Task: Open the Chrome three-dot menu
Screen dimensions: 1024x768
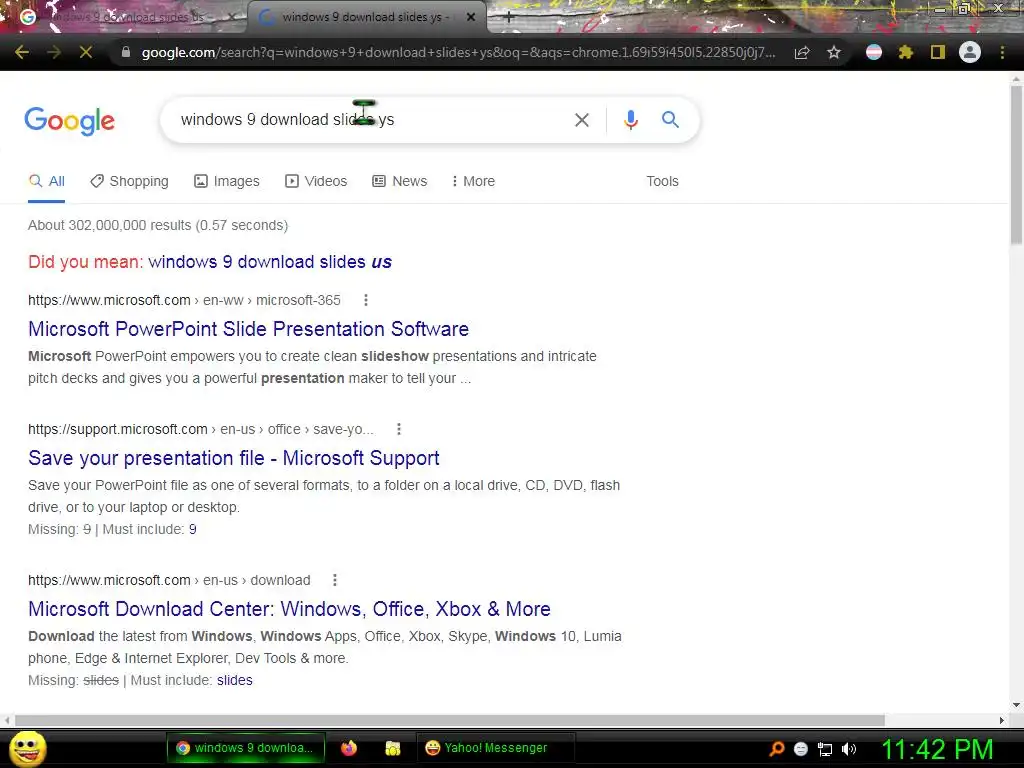Action: (x=1002, y=52)
